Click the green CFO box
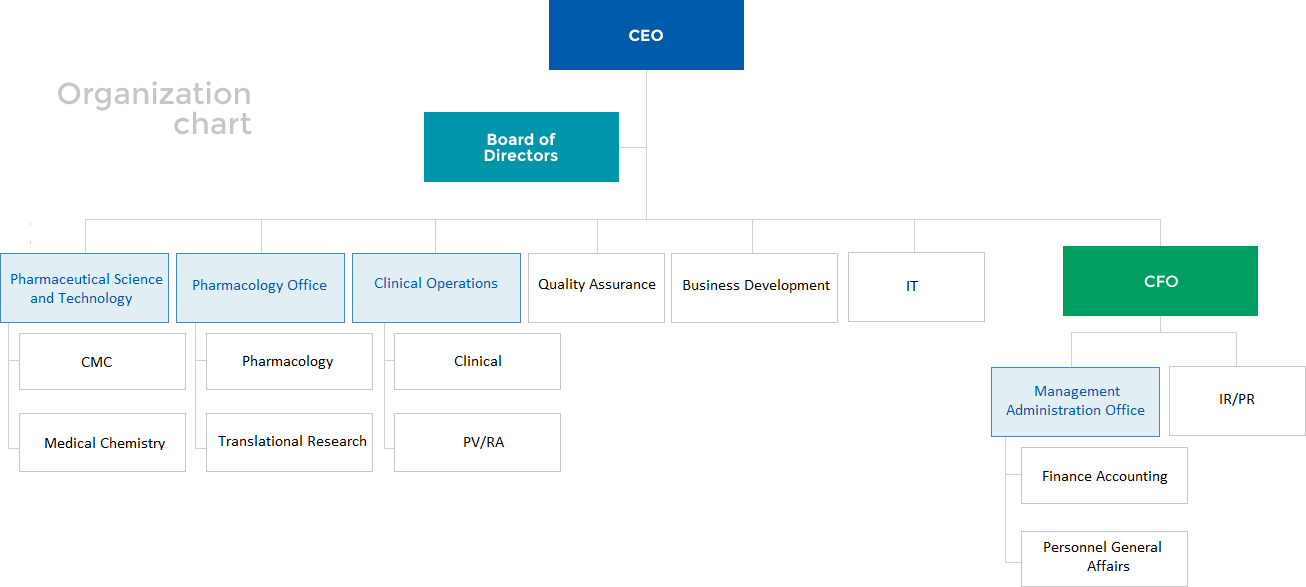Viewport: 1306px width, 587px height. point(1160,281)
